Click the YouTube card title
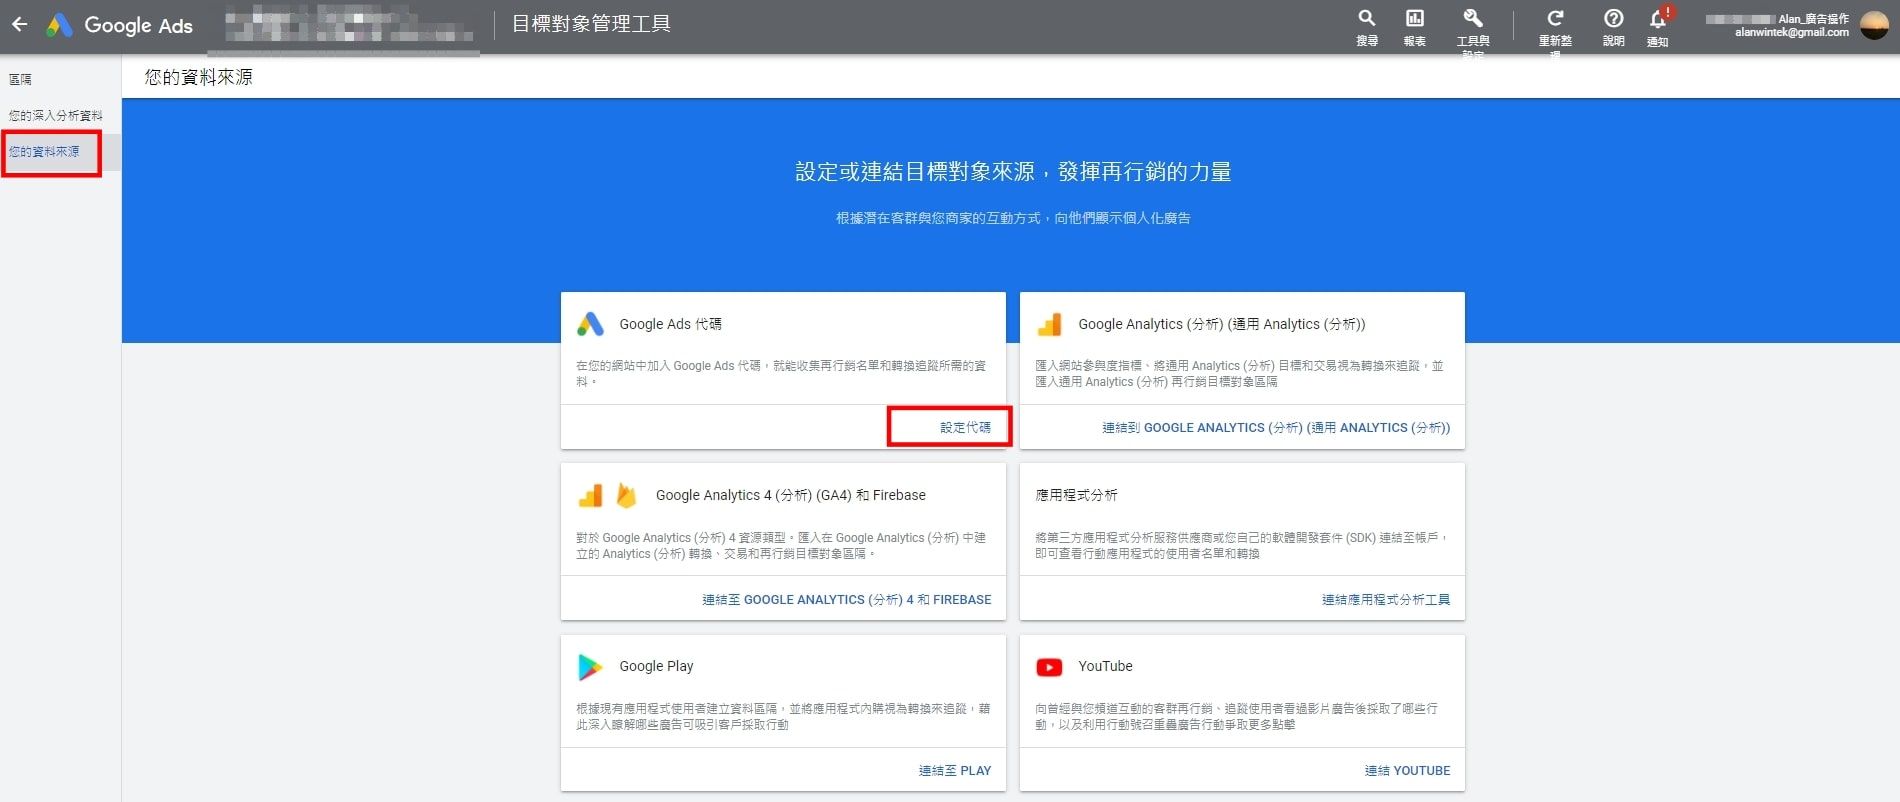 pyautogui.click(x=1105, y=666)
